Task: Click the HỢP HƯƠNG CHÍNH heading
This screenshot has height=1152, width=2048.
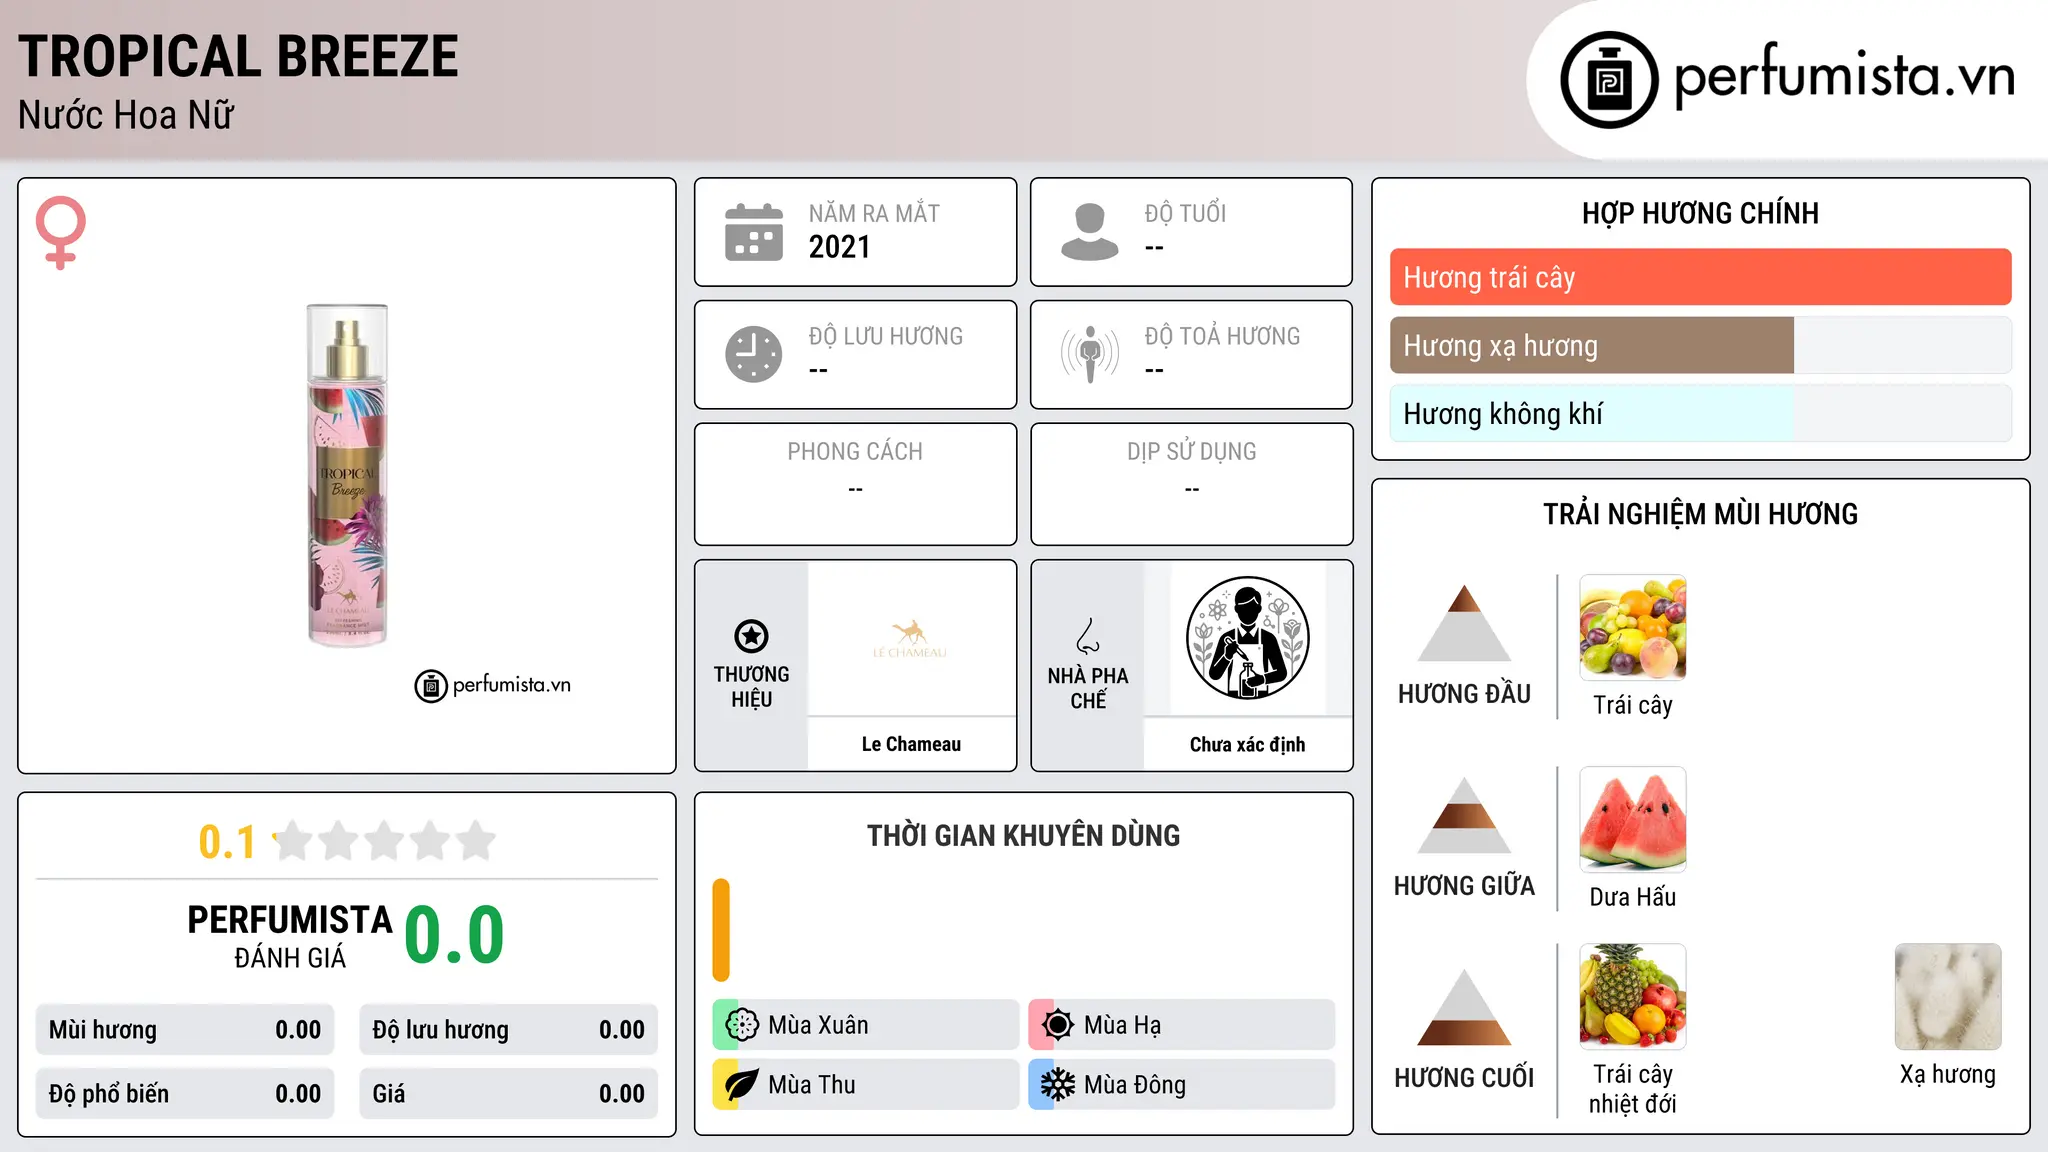Action: [1700, 213]
